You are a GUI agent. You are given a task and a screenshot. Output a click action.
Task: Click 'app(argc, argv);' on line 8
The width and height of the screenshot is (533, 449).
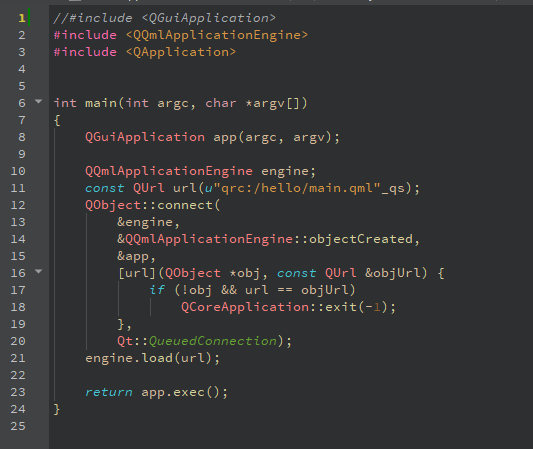click(x=276, y=137)
